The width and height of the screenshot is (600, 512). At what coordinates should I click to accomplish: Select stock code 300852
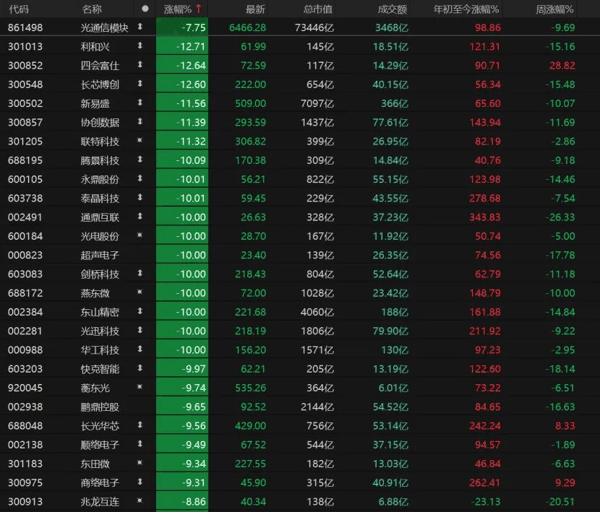(x=25, y=65)
